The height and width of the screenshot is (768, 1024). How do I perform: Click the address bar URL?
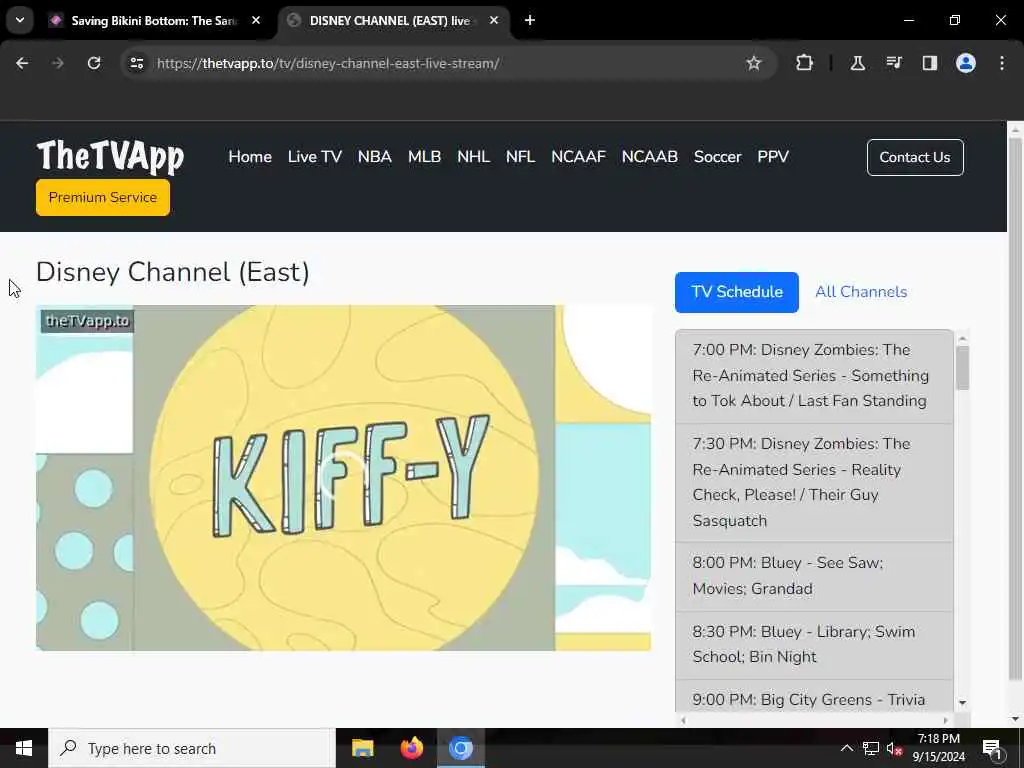[328, 63]
